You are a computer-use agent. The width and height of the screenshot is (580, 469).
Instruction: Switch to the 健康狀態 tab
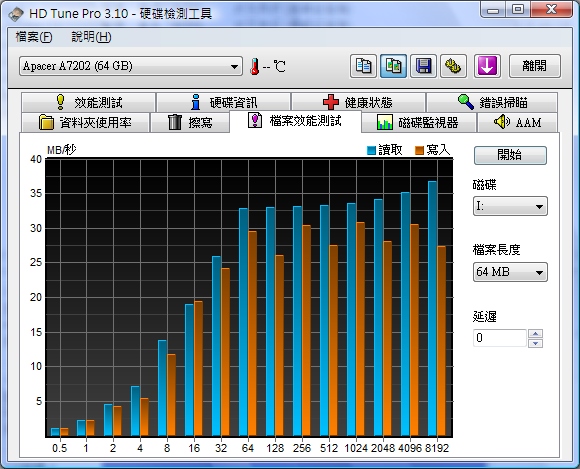358,102
